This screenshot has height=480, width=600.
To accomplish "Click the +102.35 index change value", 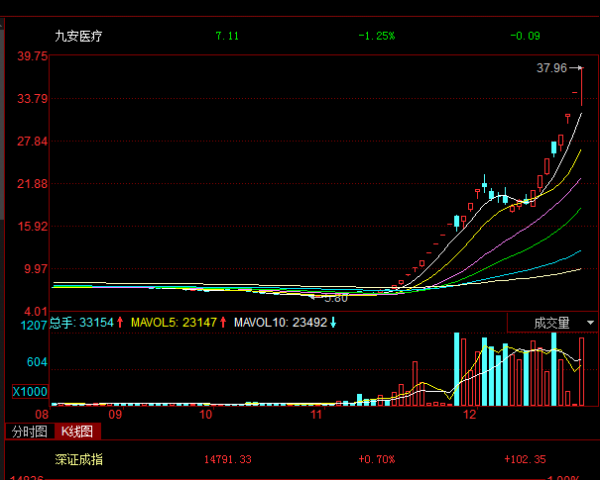I will (x=524, y=459).
